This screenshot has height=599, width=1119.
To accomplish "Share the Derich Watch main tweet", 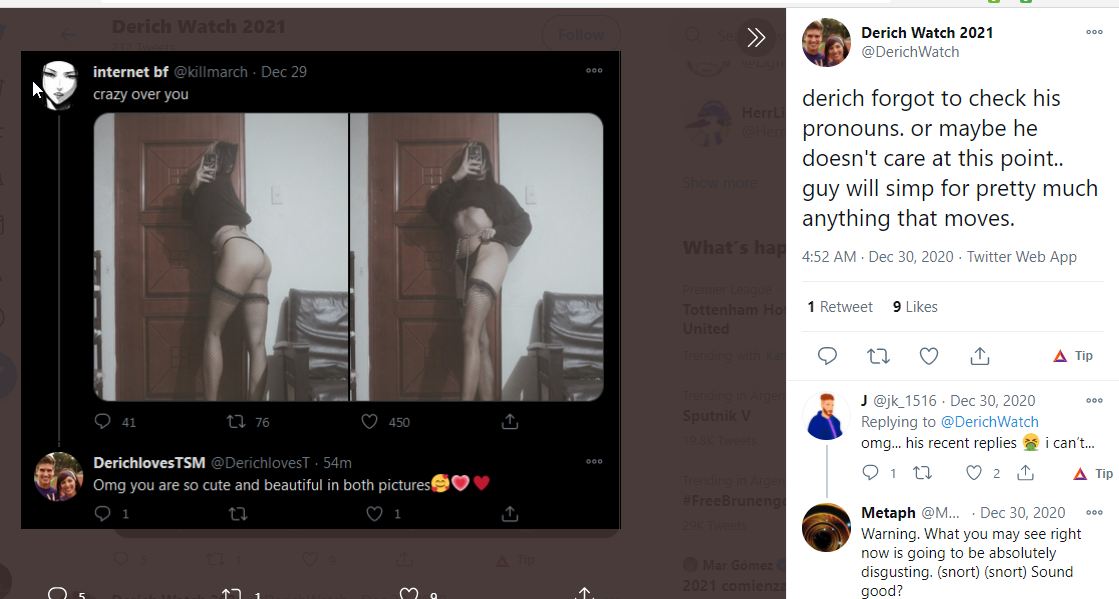I will [x=980, y=356].
